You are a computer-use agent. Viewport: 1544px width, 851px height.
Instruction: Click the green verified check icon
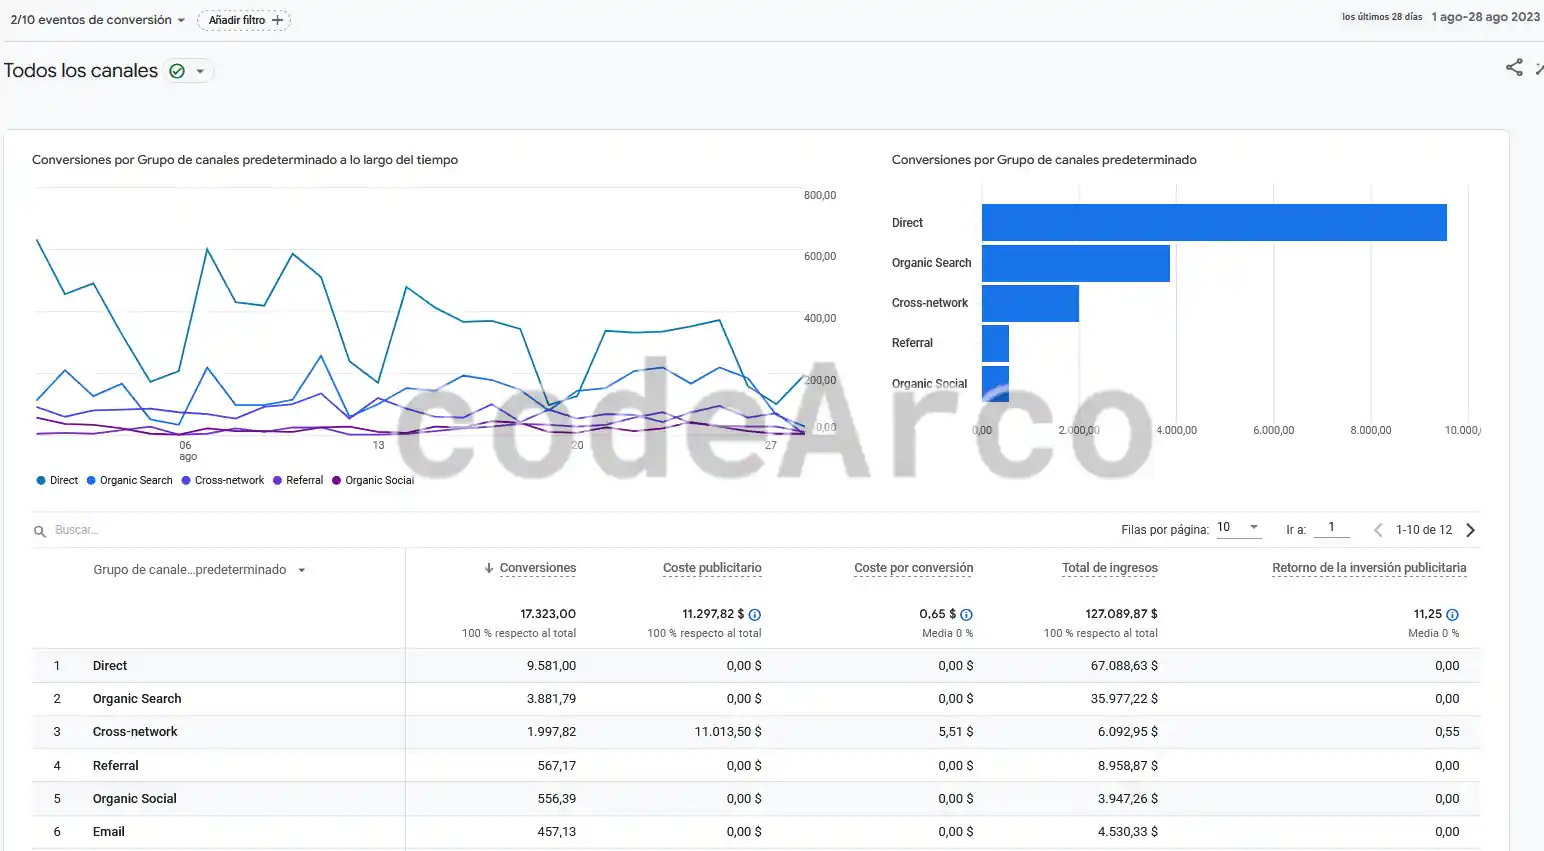pos(177,71)
